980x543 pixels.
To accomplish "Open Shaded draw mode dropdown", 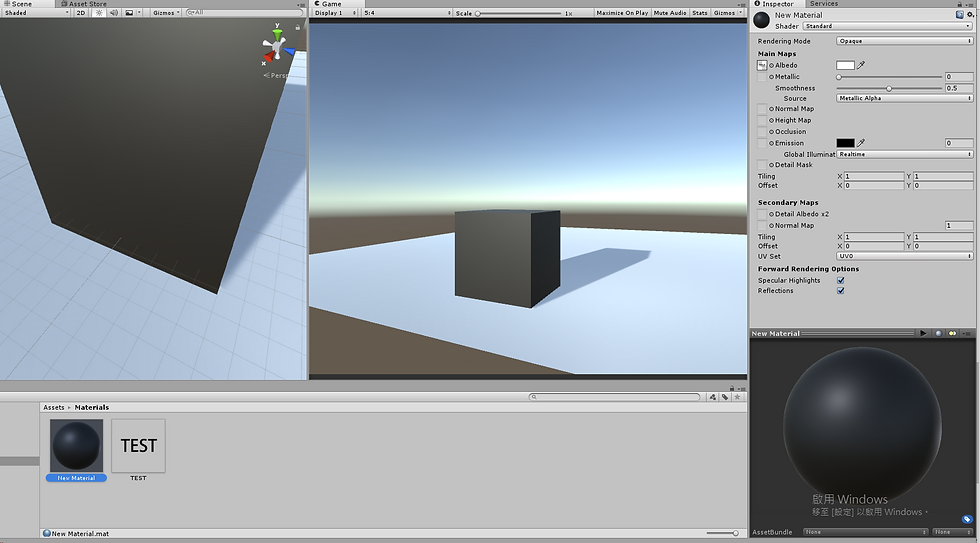I will pyautogui.click(x=36, y=12).
